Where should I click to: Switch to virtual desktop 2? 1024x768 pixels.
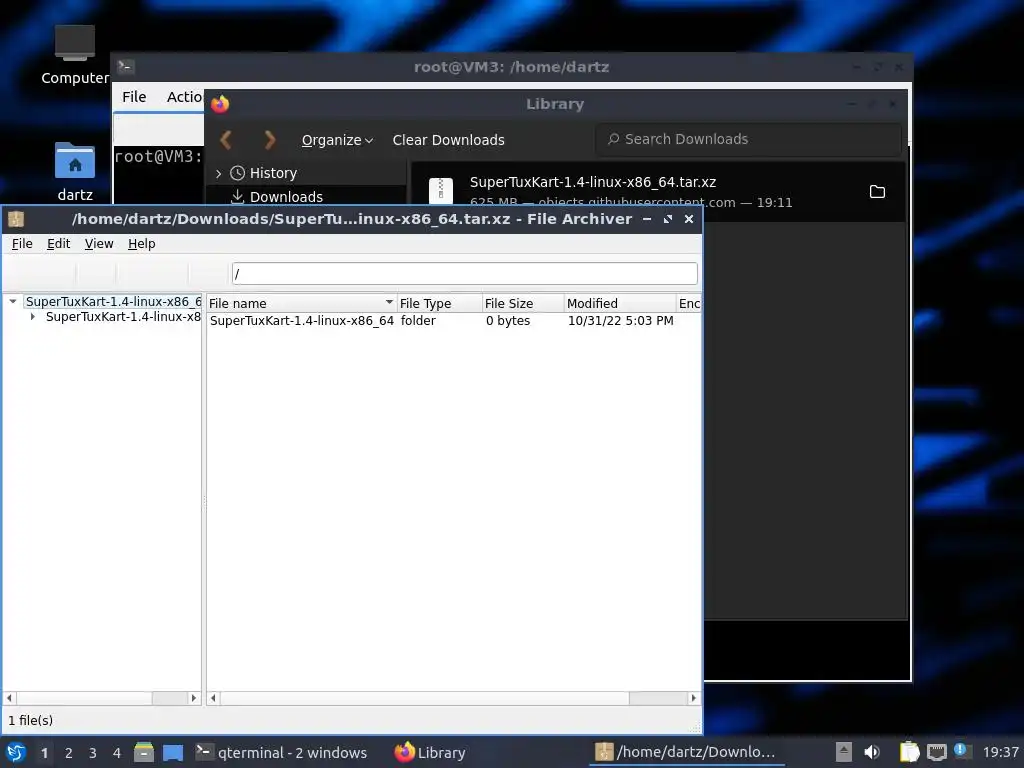point(69,753)
